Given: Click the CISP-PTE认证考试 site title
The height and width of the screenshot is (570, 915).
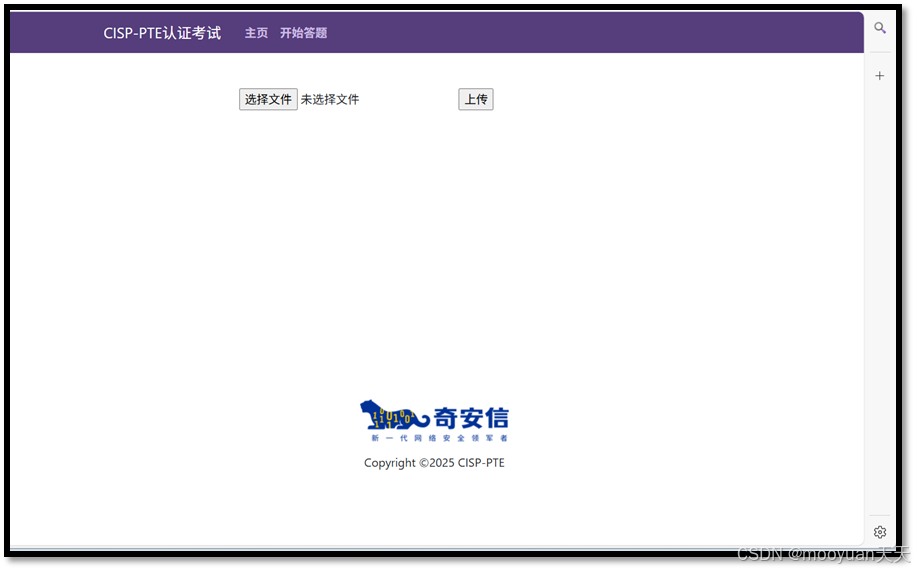Looking at the screenshot, I should (x=162, y=33).
